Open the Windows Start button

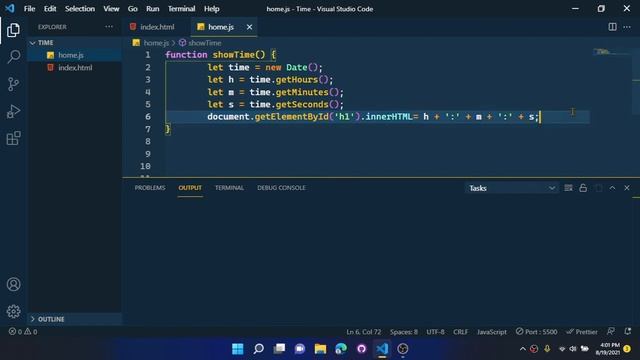pos(238,349)
